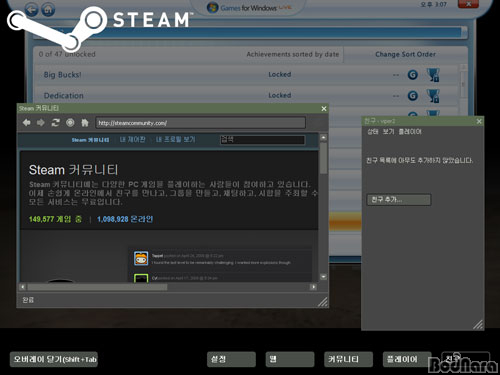The height and width of the screenshot is (375, 500).
Task: Open the 내 프로필 보기 page link
Action: coord(176,140)
